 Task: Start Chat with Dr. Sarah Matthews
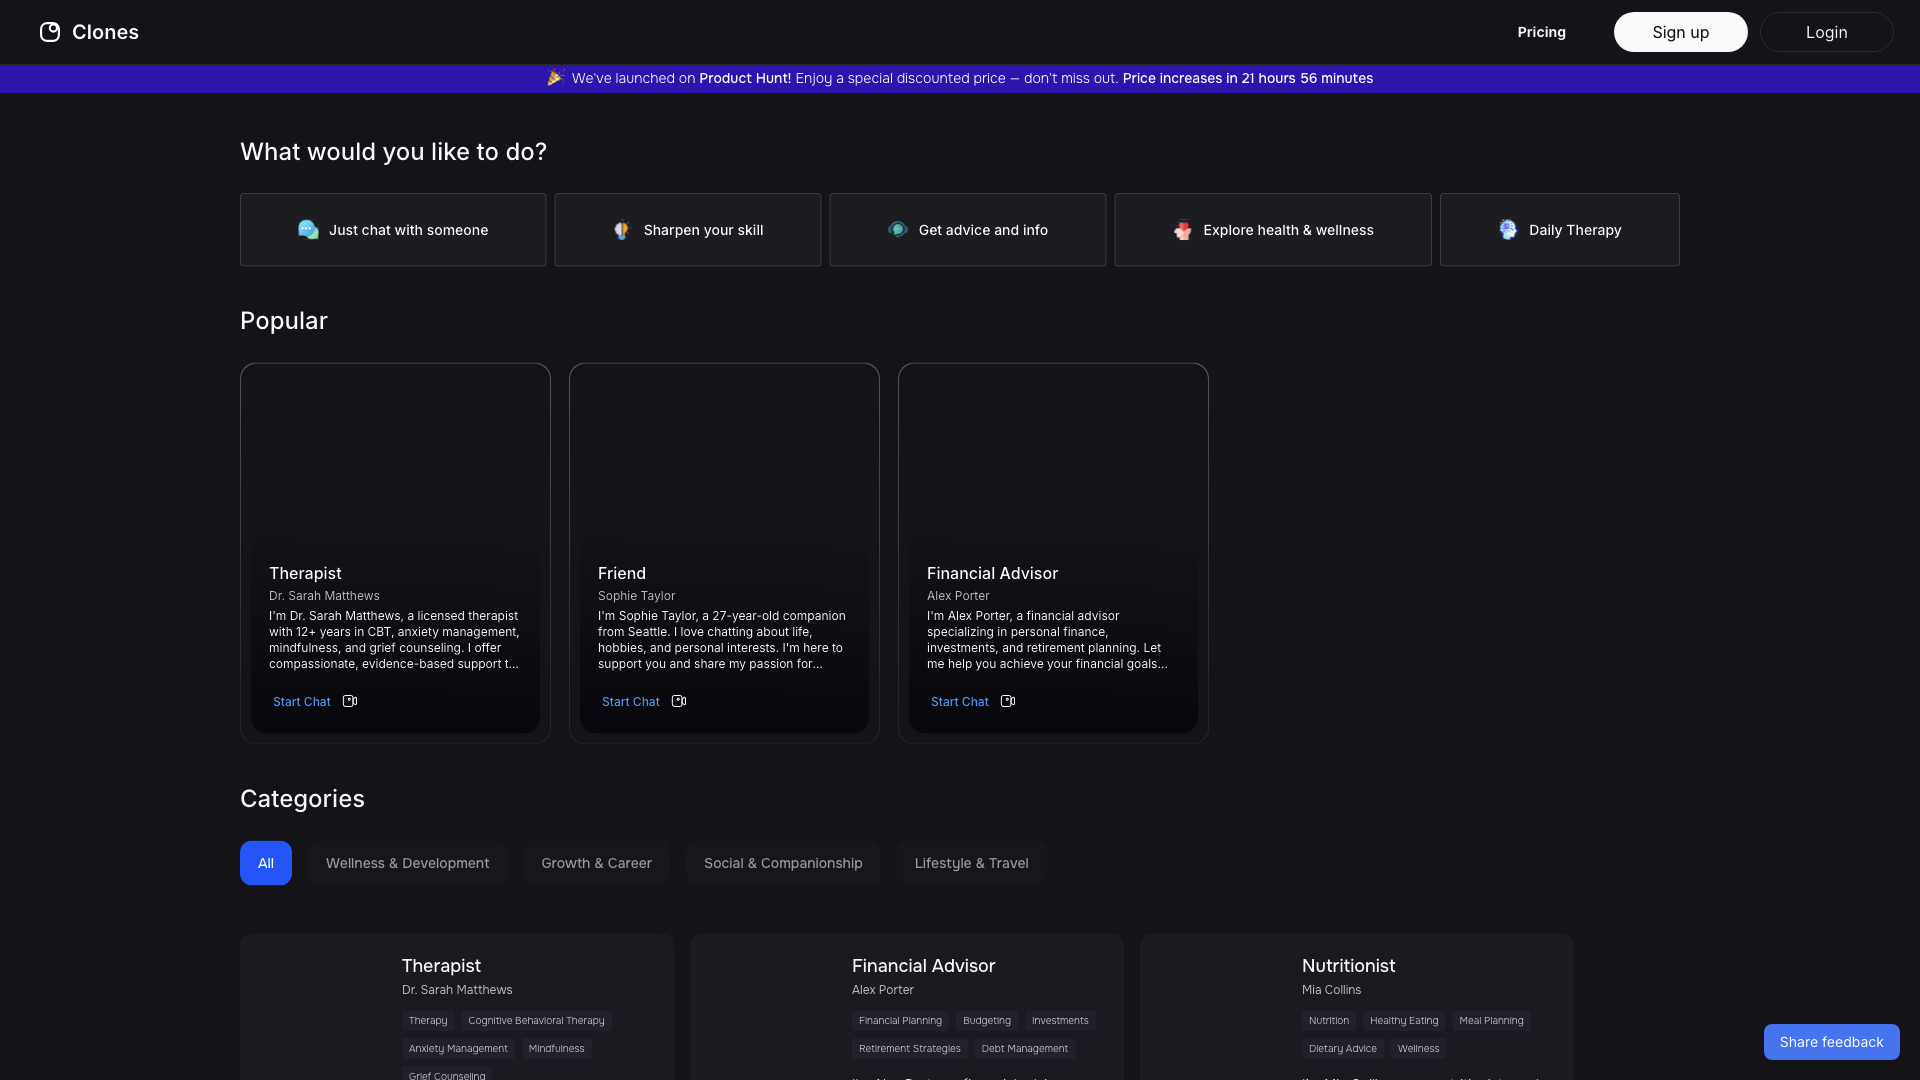click(302, 702)
